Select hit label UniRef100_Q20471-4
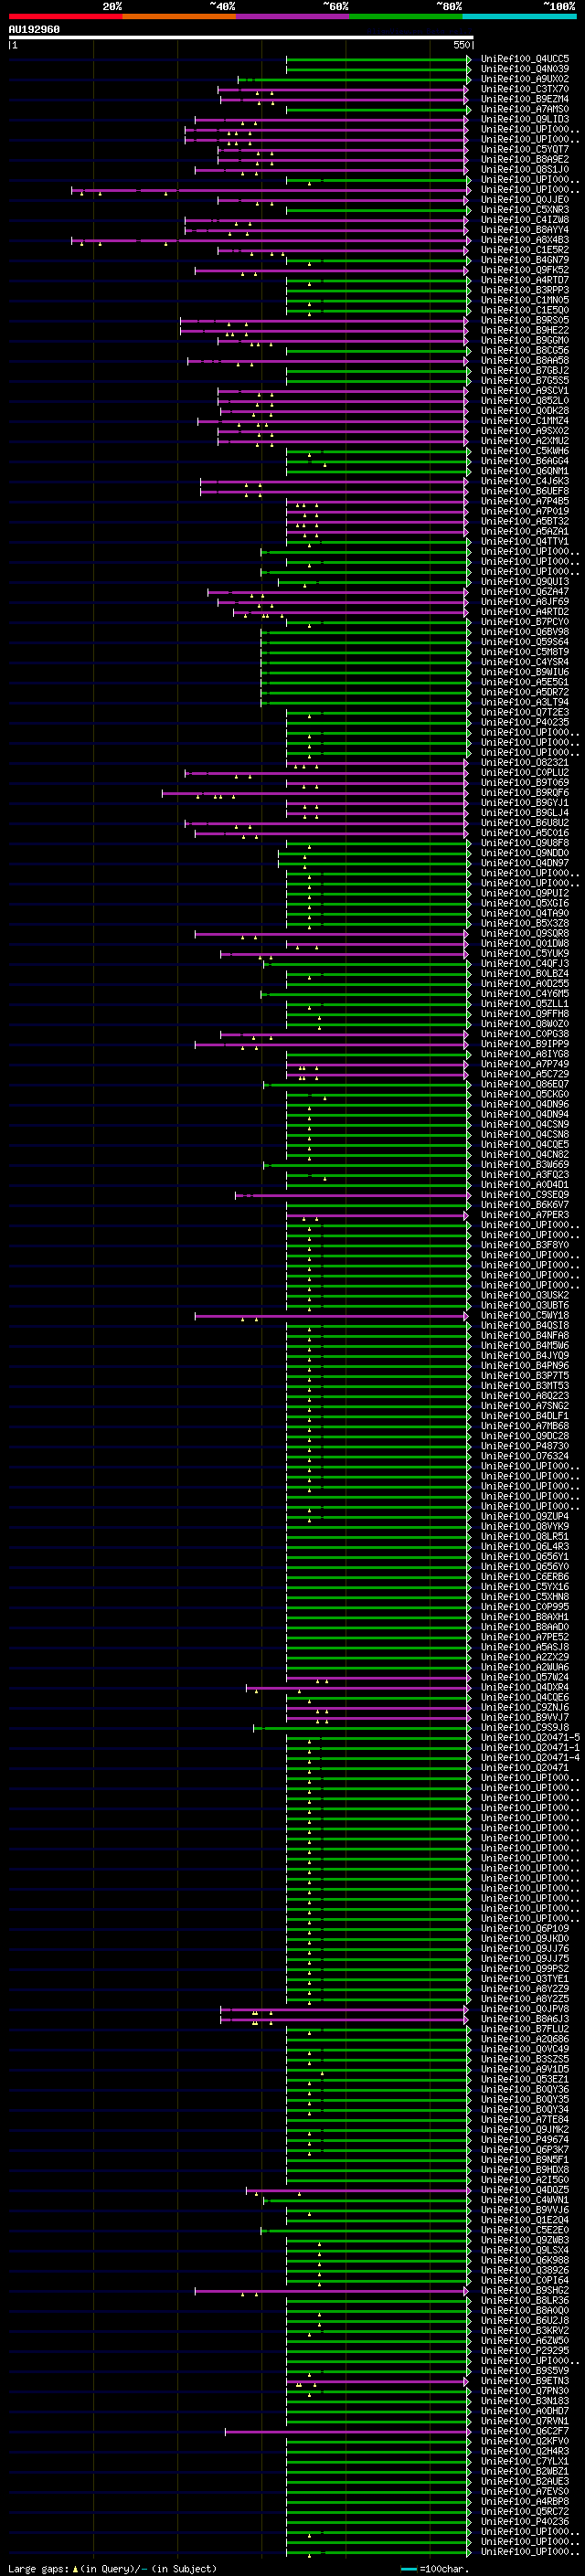Screen dimensions: 585x2576 coord(530,1758)
